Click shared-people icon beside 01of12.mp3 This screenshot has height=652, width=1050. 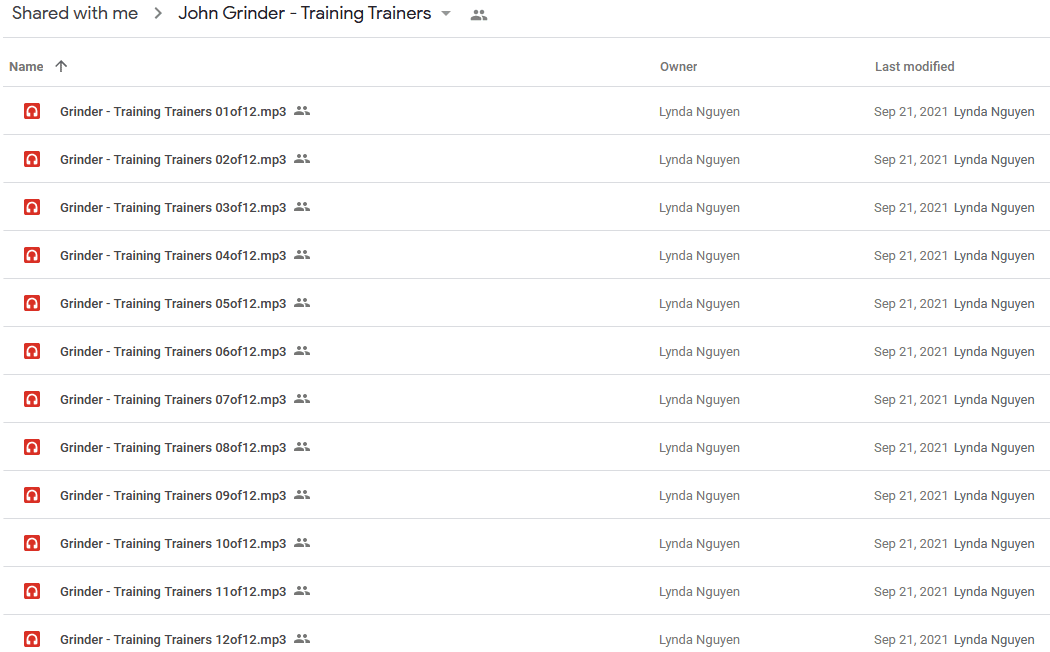click(x=302, y=110)
